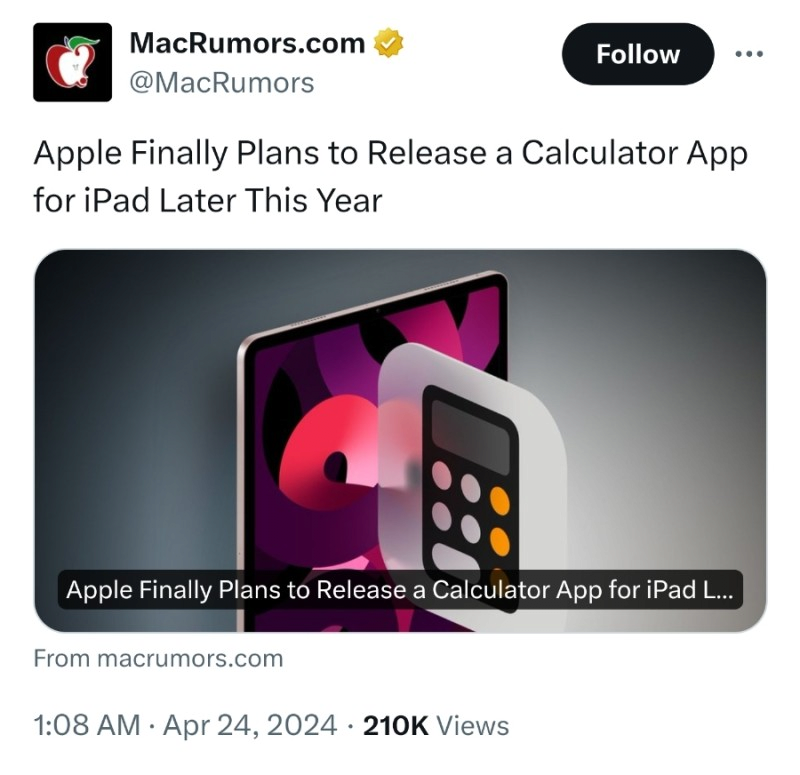The image size is (800, 775).
Task: Open the "From macrumors.com" source link
Action: coord(158,659)
